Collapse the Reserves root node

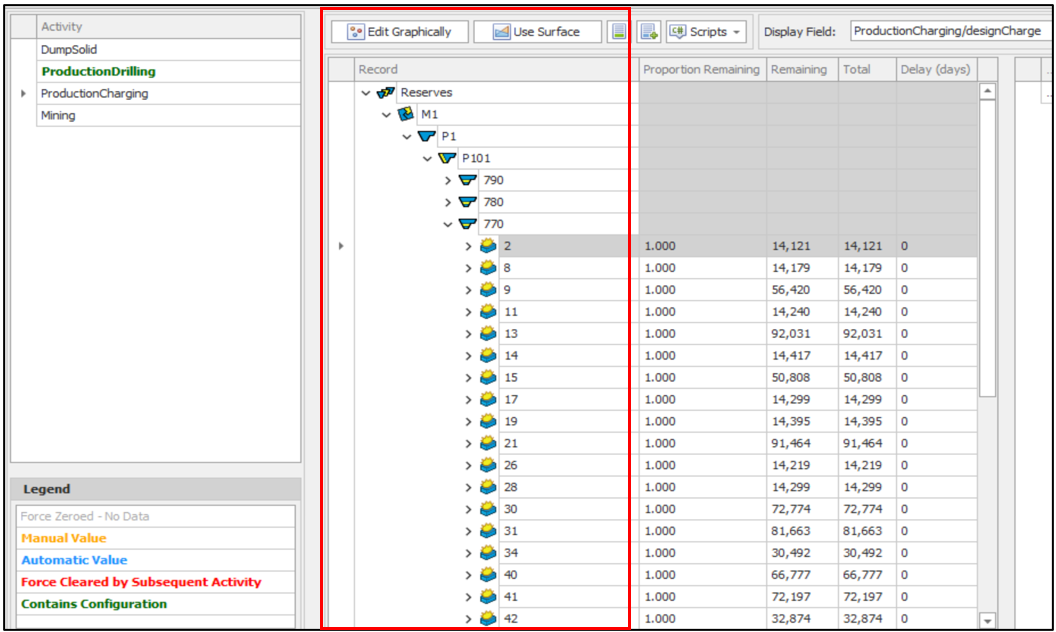pyautogui.click(x=366, y=93)
